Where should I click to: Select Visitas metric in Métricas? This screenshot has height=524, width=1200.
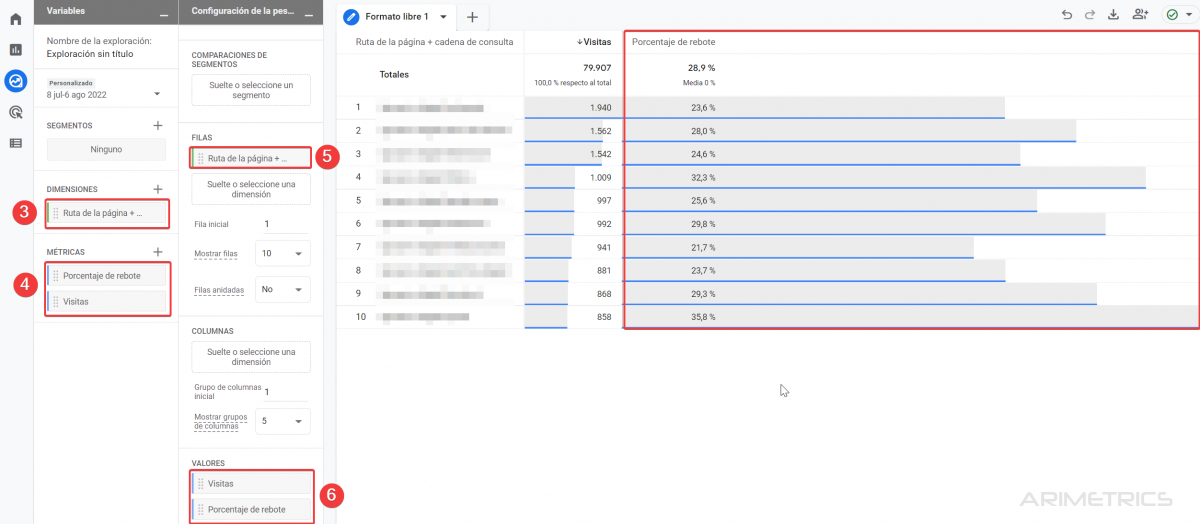point(106,301)
